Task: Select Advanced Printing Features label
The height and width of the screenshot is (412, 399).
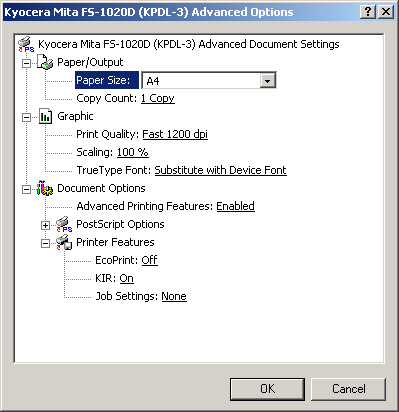Action: (x=144, y=206)
